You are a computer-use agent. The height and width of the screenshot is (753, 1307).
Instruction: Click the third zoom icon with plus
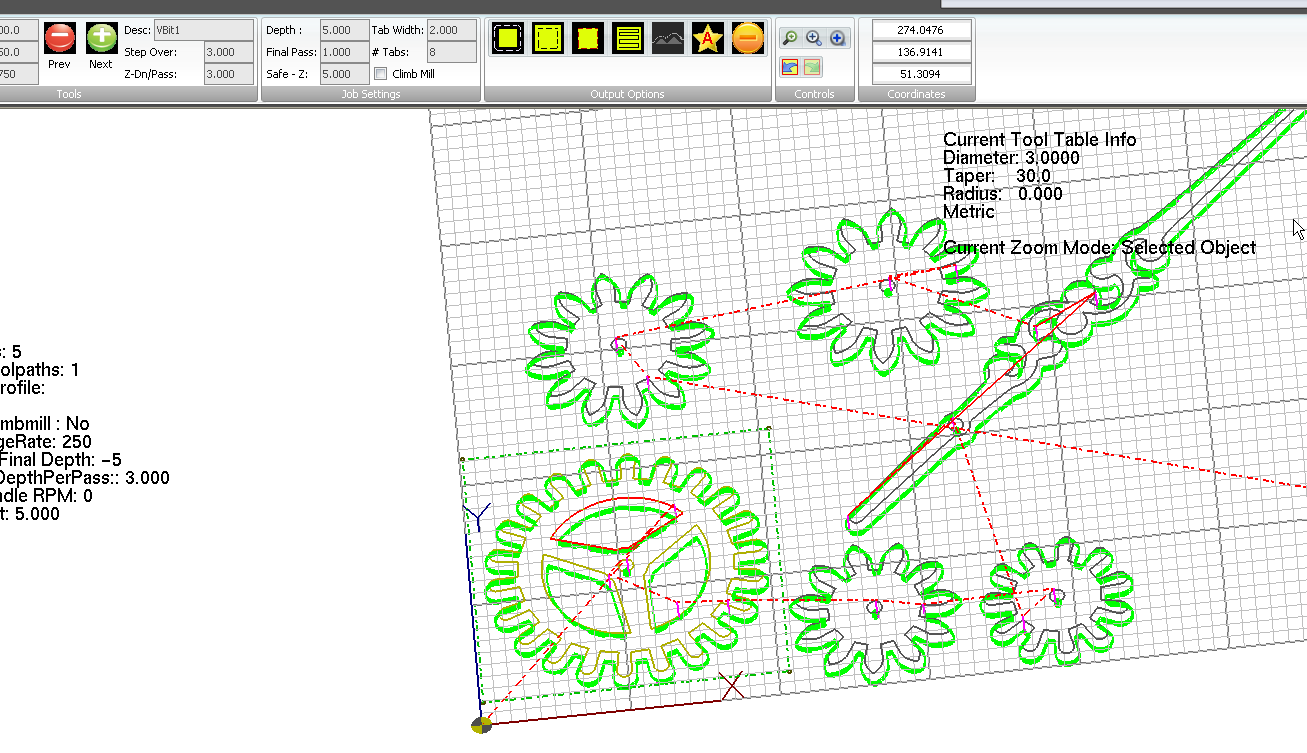click(x=838, y=38)
